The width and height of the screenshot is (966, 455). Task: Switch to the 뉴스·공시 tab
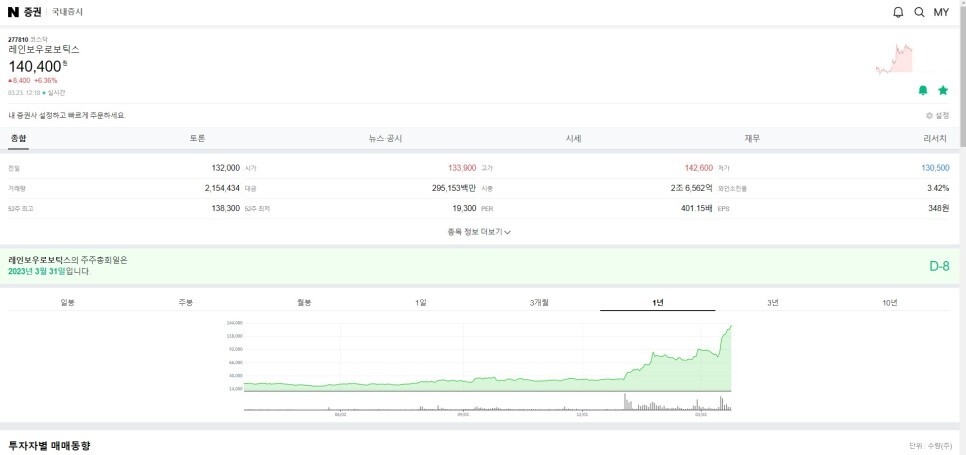pos(386,139)
